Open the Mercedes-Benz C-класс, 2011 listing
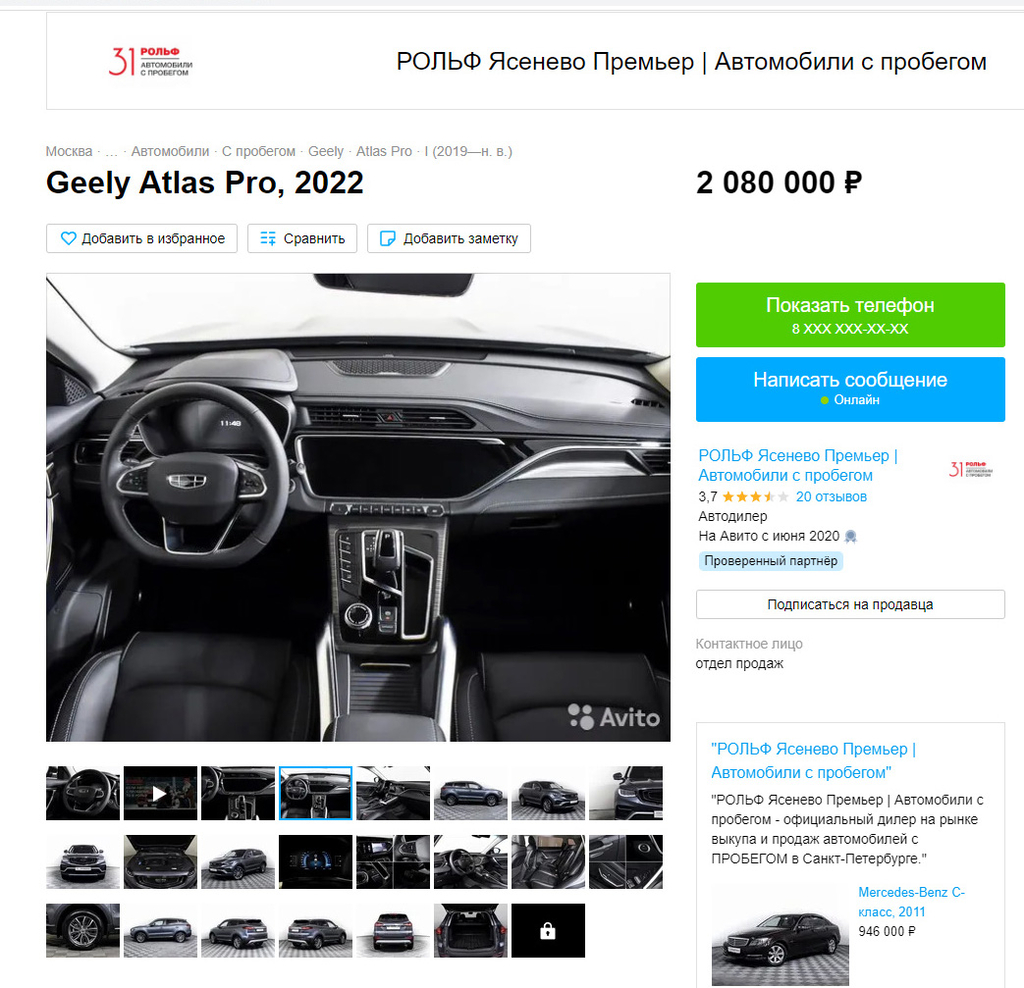 point(911,902)
